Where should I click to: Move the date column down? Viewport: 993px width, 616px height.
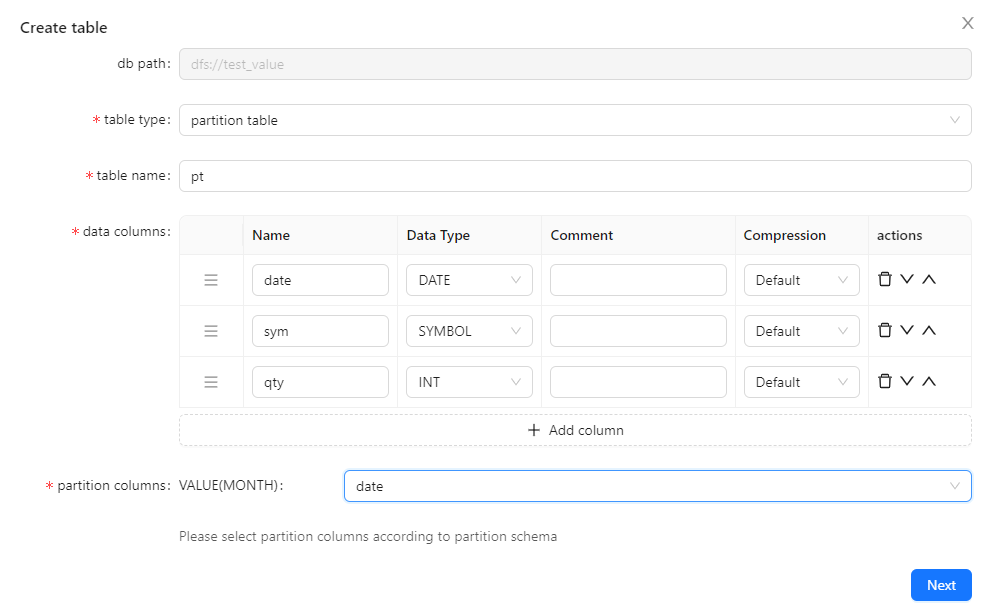click(x=907, y=280)
